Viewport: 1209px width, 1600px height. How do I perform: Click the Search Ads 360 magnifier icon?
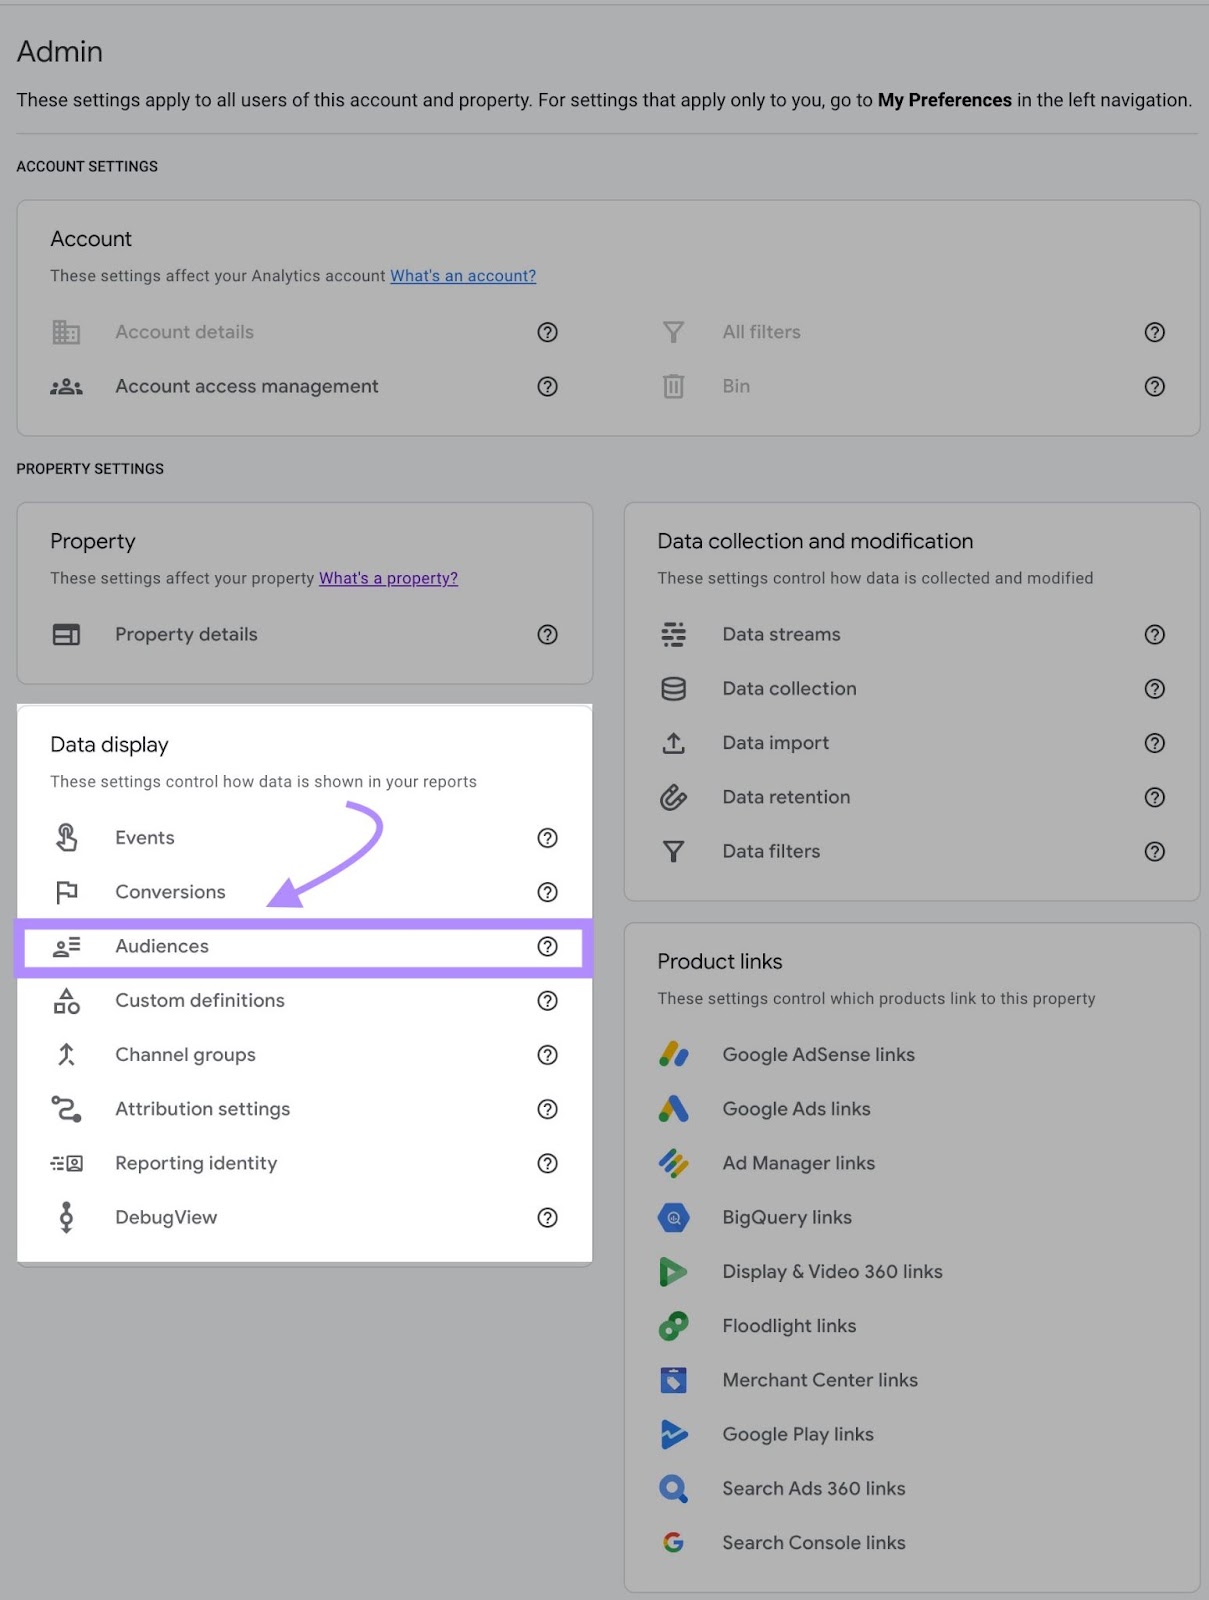pyautogui.click(x=674, y=1489)
